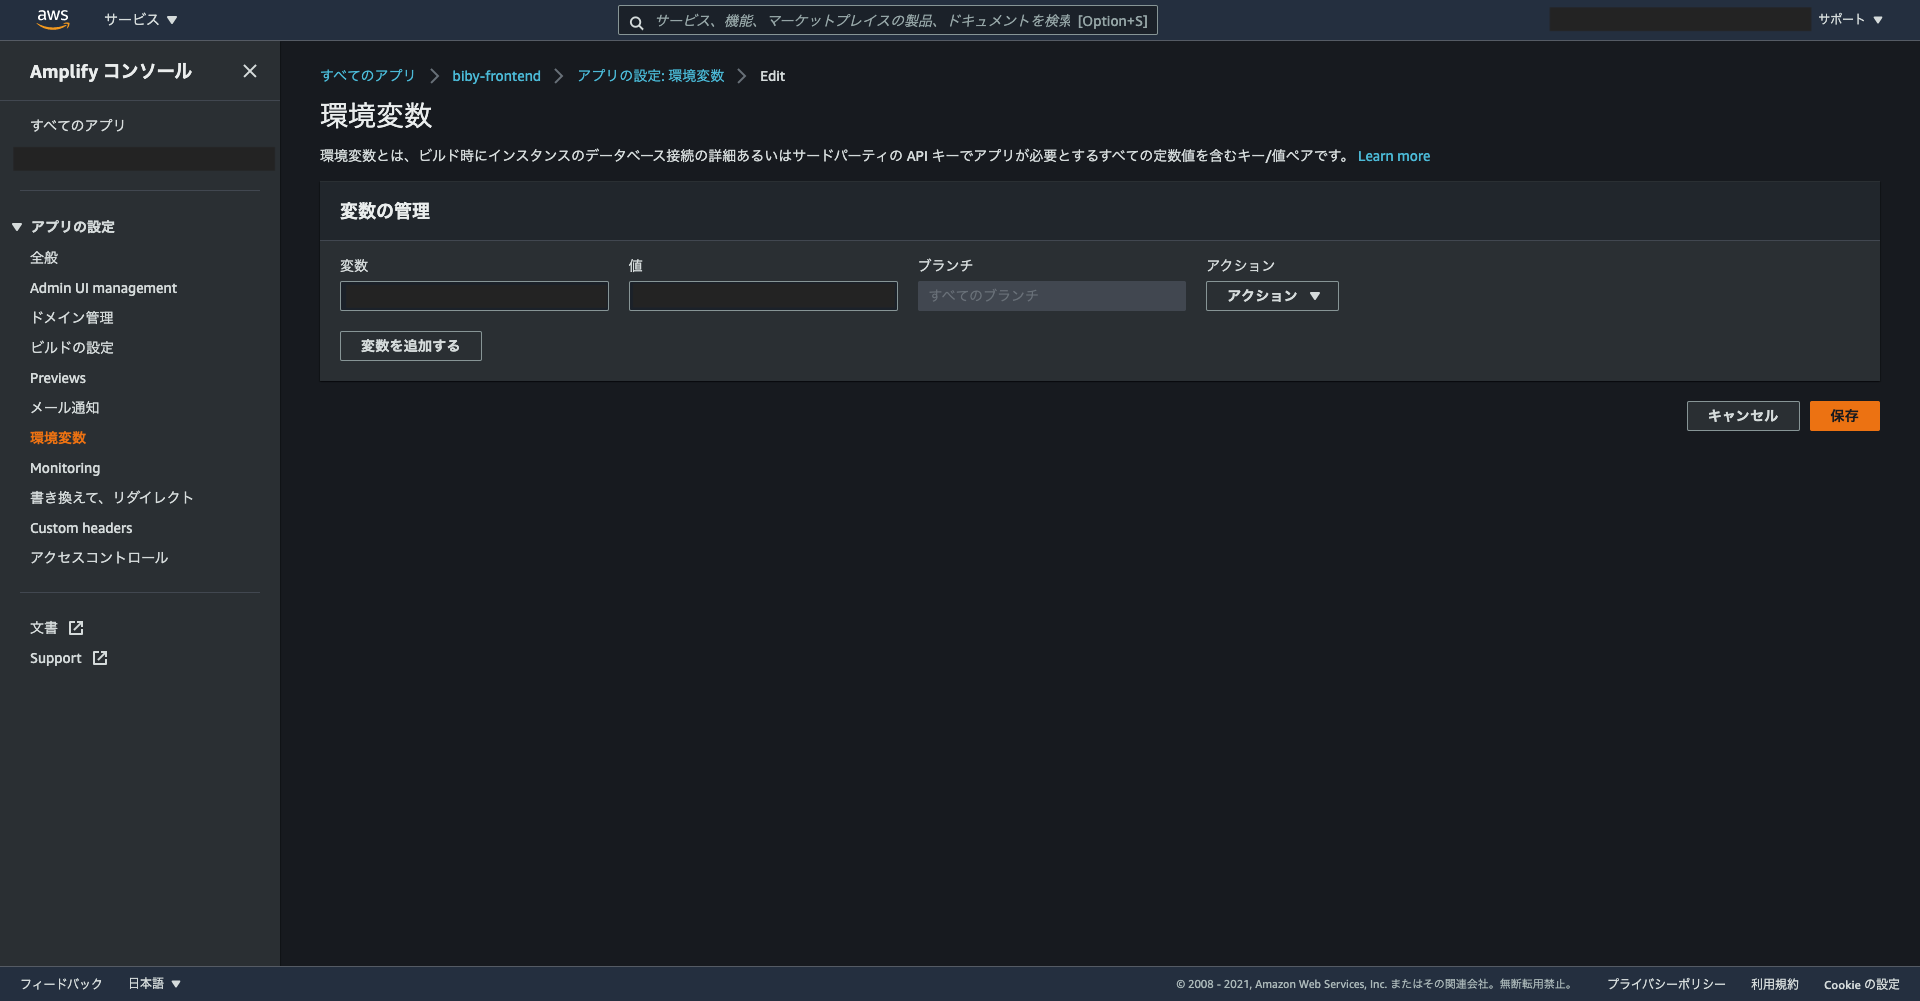
Task: Click the 変数 name input field
Action: click(x=474, y=296)
